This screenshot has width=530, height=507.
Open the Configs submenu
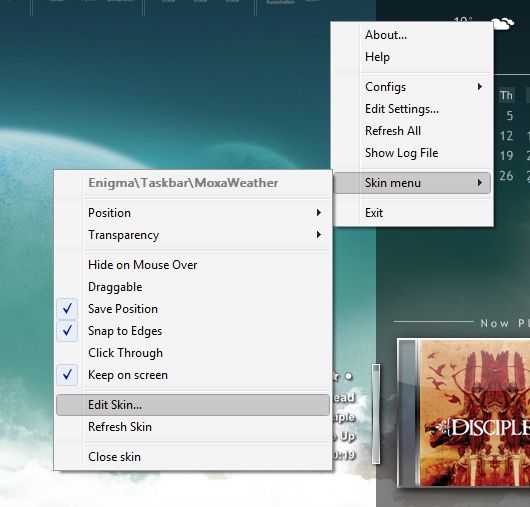[x=412, y=87]
